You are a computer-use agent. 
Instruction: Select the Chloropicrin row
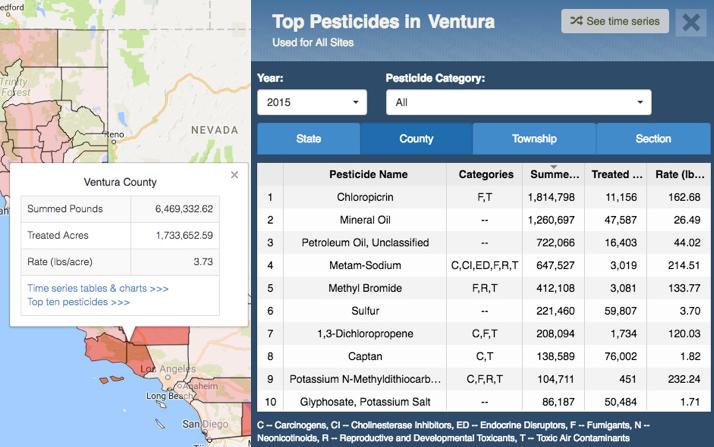tap(368, 197)
